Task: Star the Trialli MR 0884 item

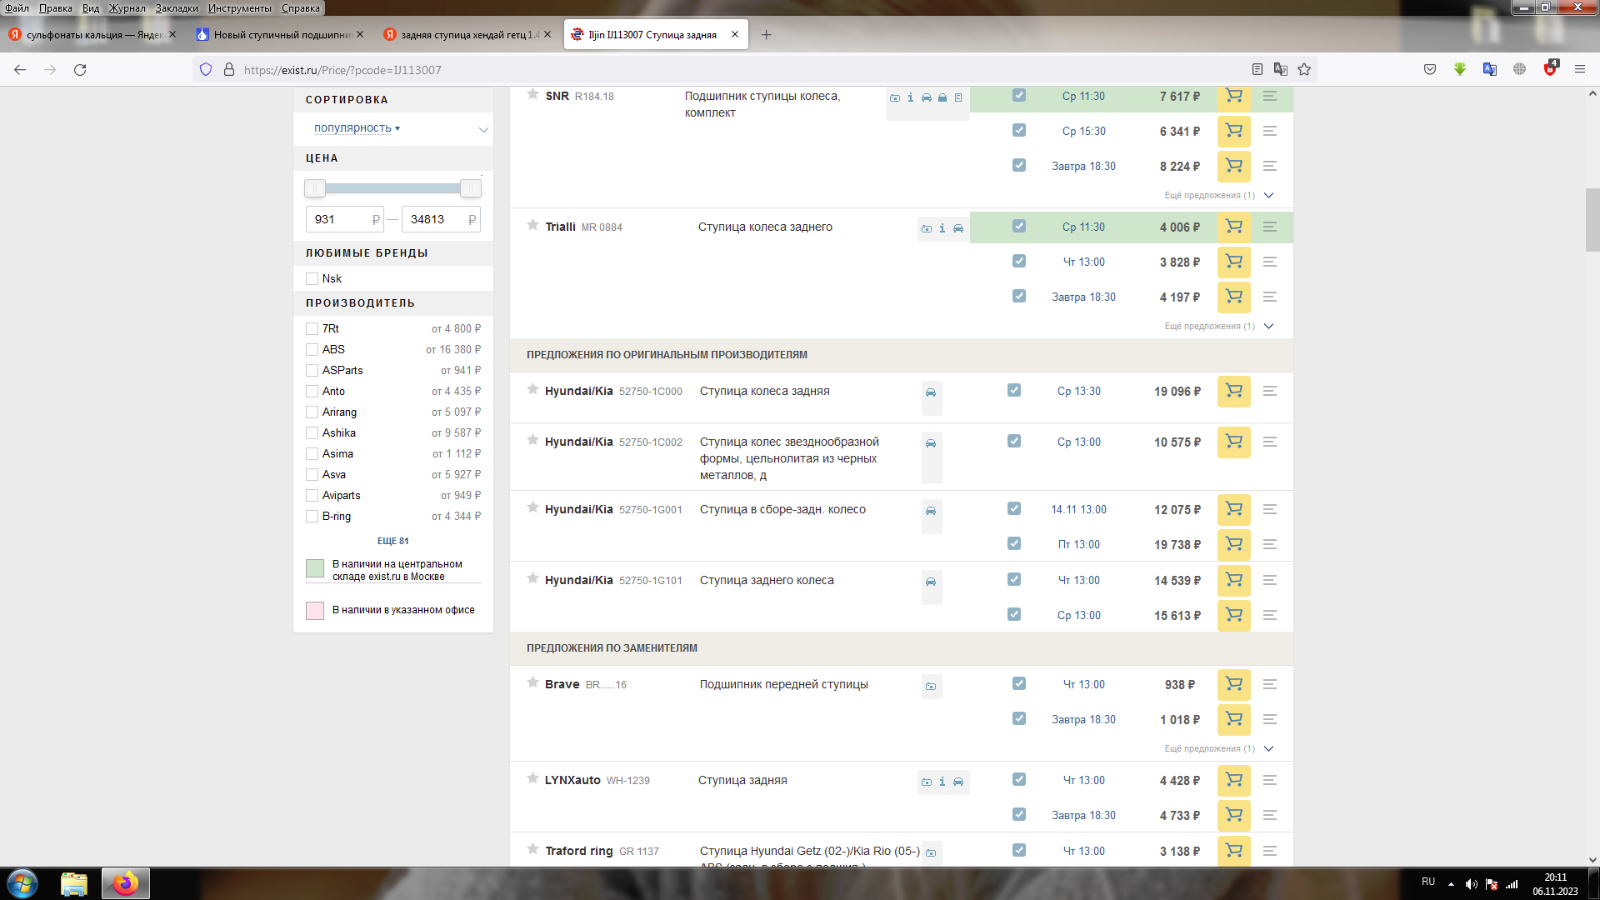Action: coord(533,225)
